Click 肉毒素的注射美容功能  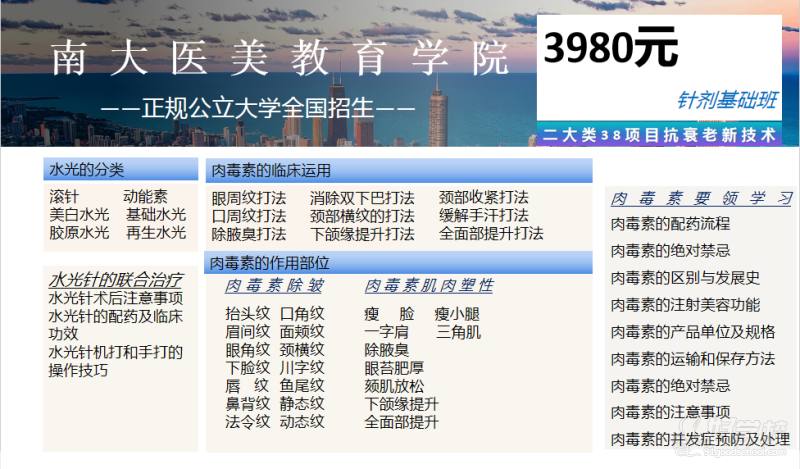685,305
